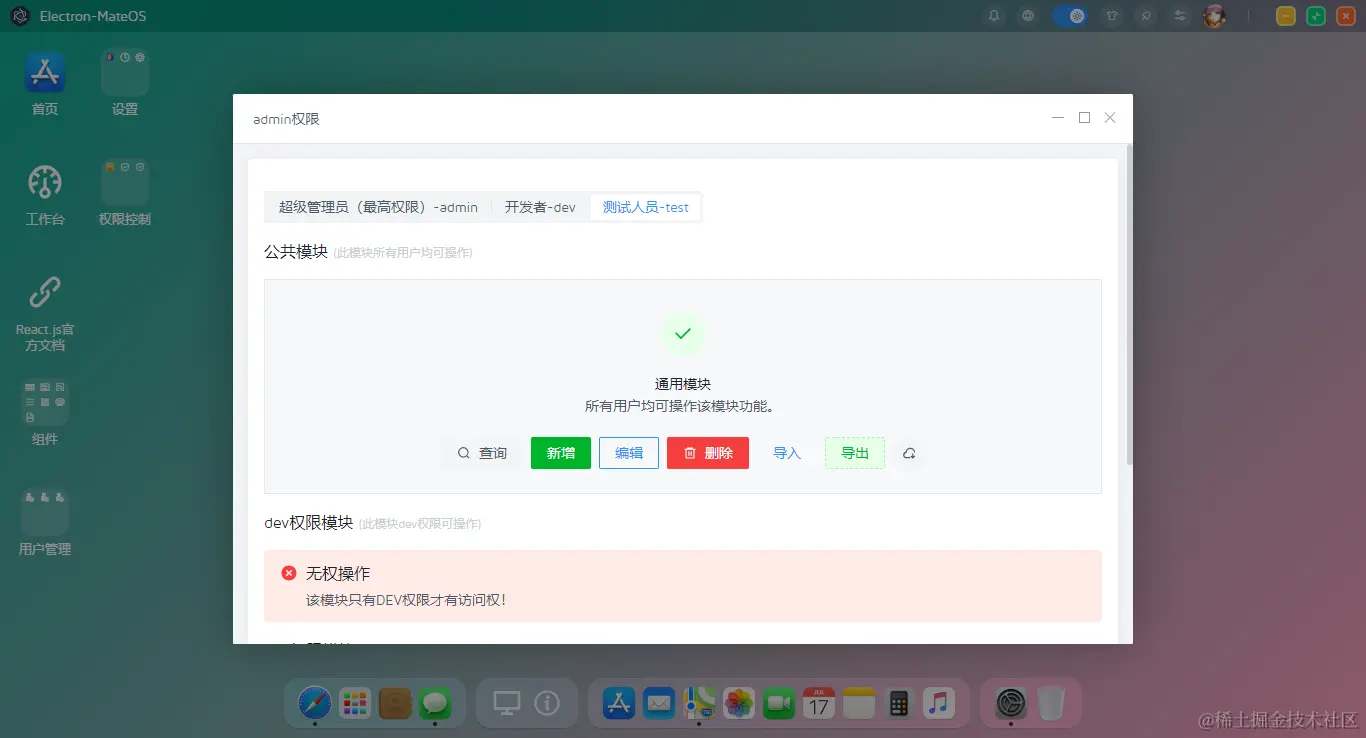The height and width of the screenshot is (738, 1366).
Task: Open the 设置 app on the desktop
Action: [x=124, y=83]
